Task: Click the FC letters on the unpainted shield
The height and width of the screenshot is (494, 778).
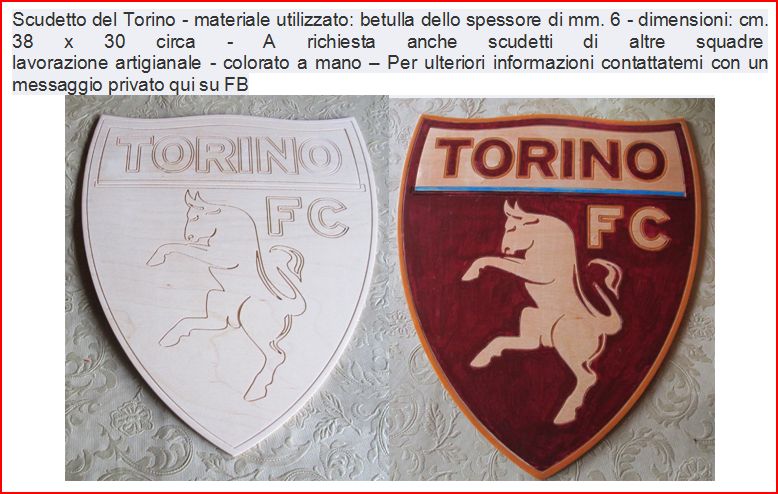Action: [307, 217]
